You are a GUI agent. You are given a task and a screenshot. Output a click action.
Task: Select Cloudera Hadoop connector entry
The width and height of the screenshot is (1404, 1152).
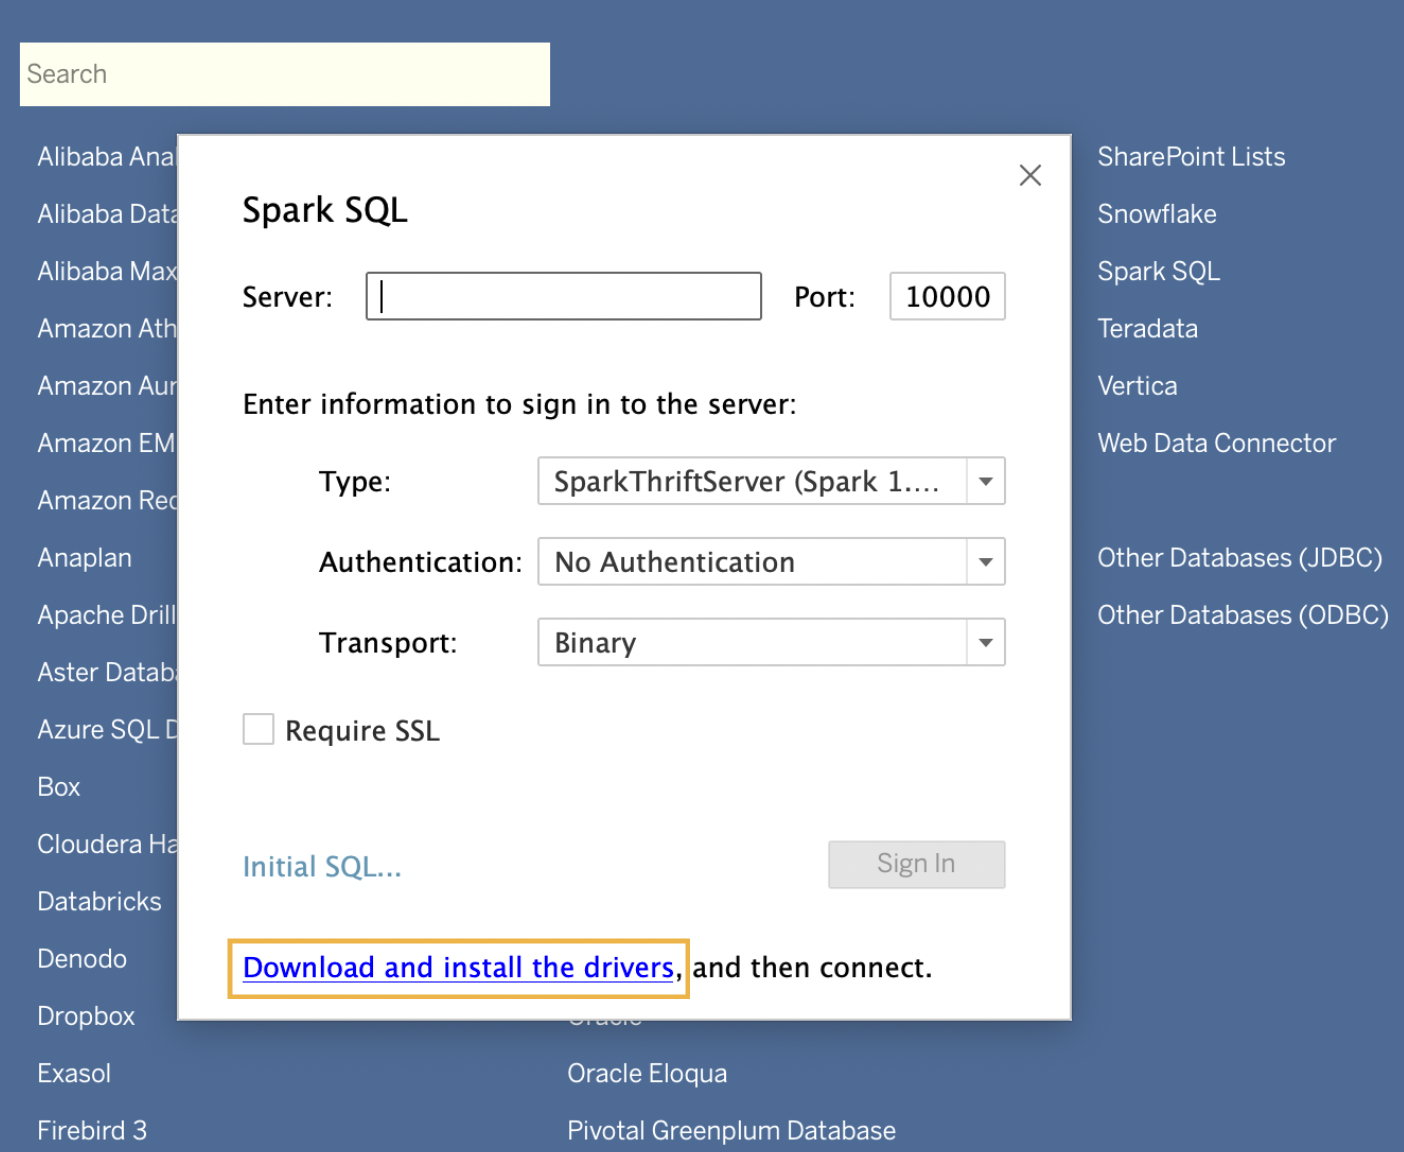coord(107,844)
